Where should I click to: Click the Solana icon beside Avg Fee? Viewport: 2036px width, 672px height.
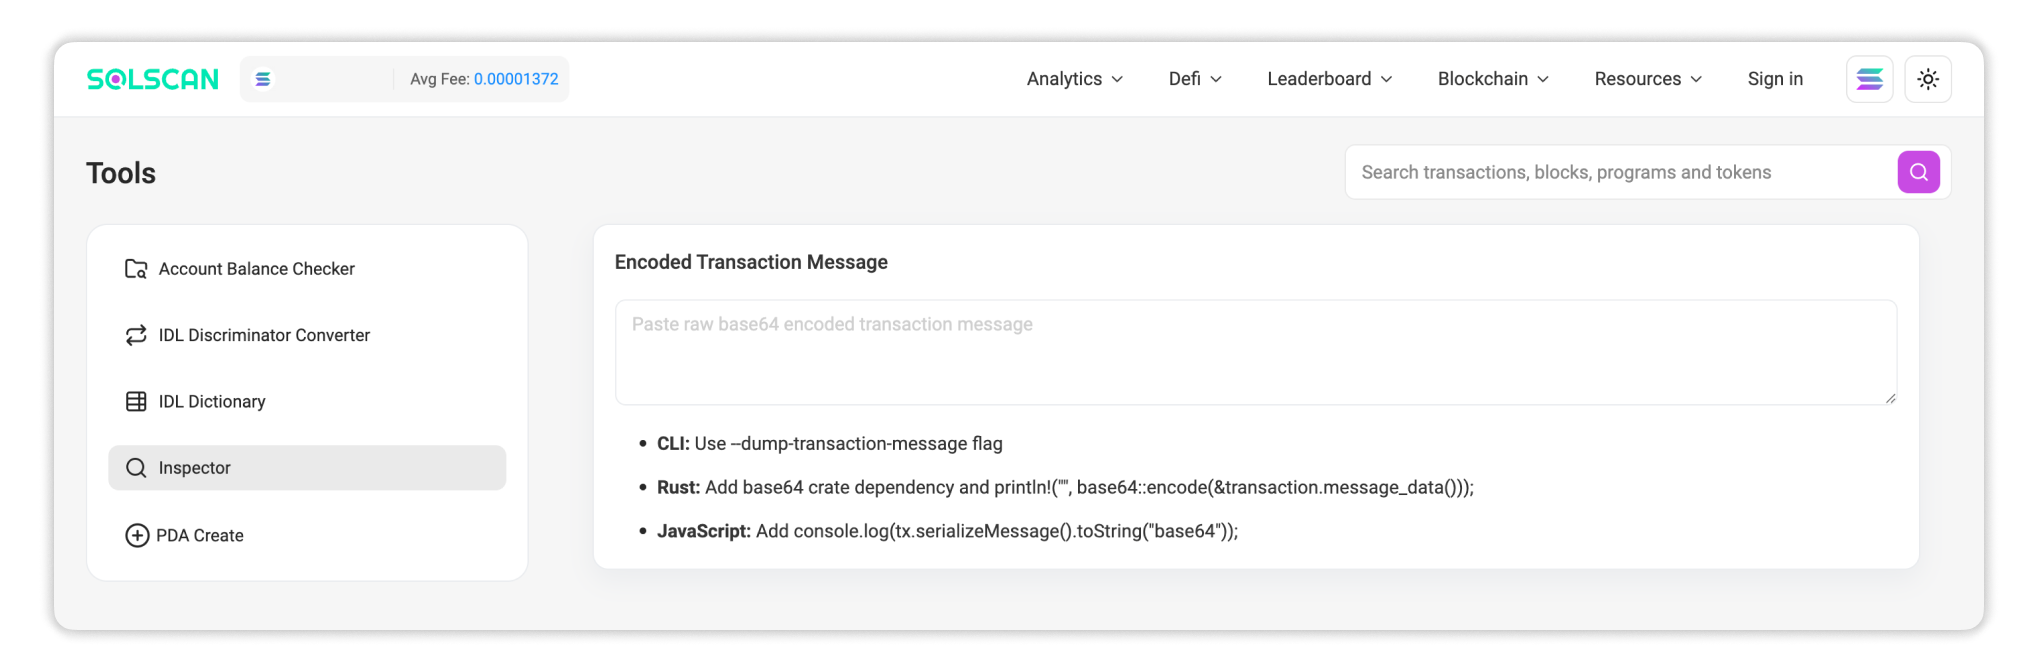click(263, 79)
